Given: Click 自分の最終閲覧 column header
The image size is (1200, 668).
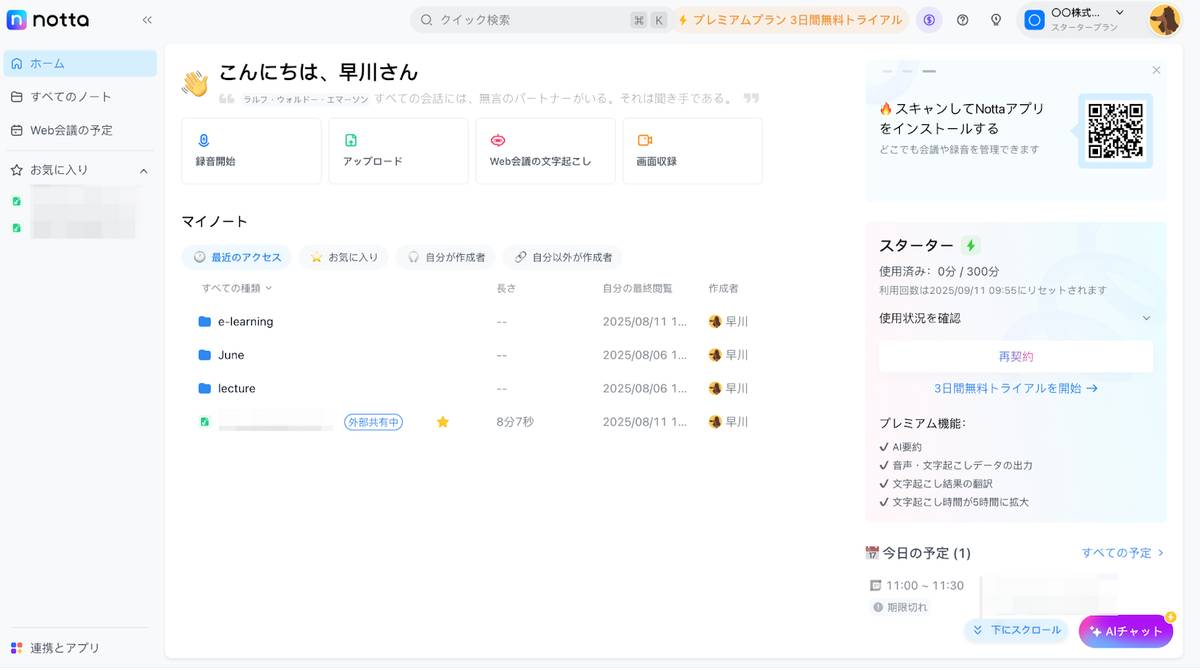Looking at the screenshot, I should tap(637, 288).
